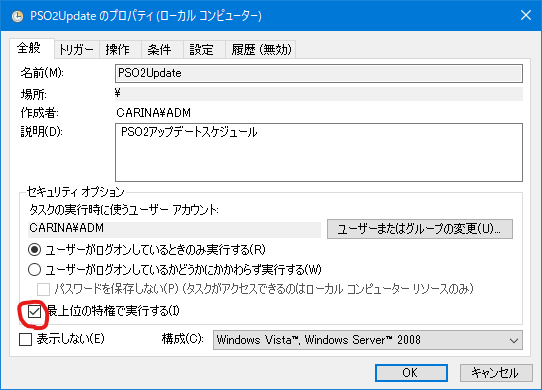Select ユーザーがログオンしているときのみ実行する radio
This screenshot has height=390, width=542.
[x=35, y=250]
